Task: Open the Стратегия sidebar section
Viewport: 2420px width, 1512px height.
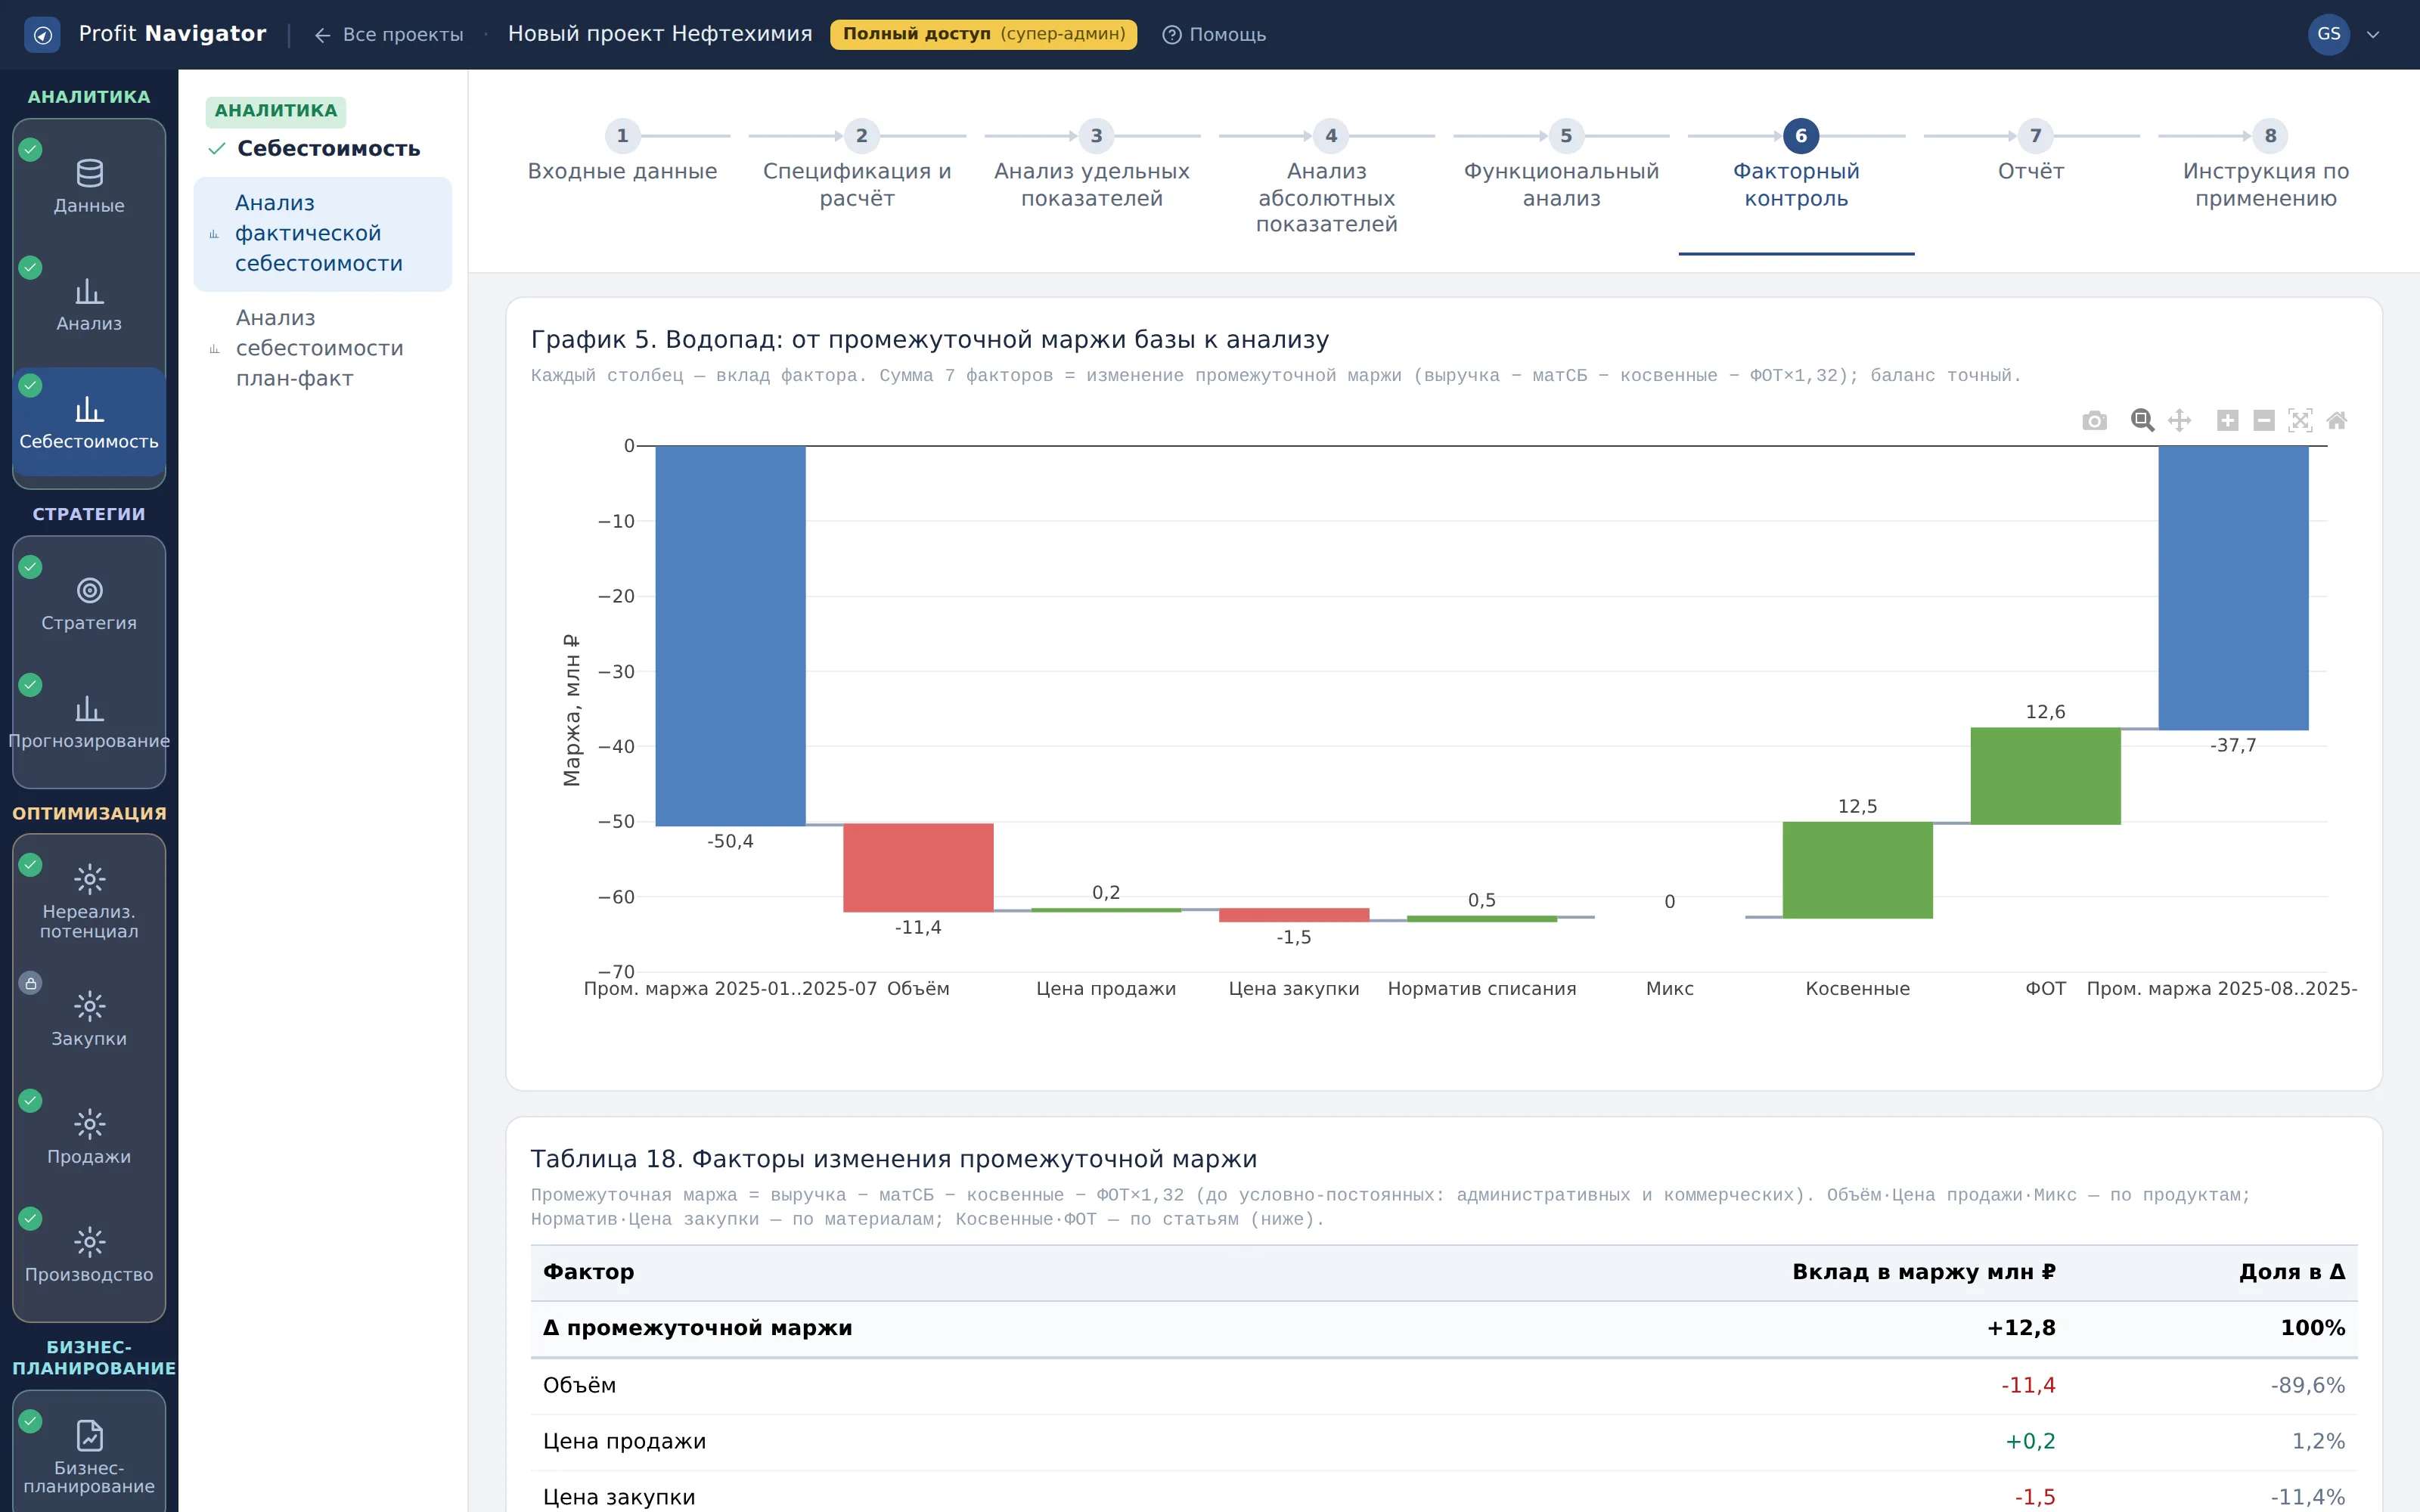Action: click(89, 604)
